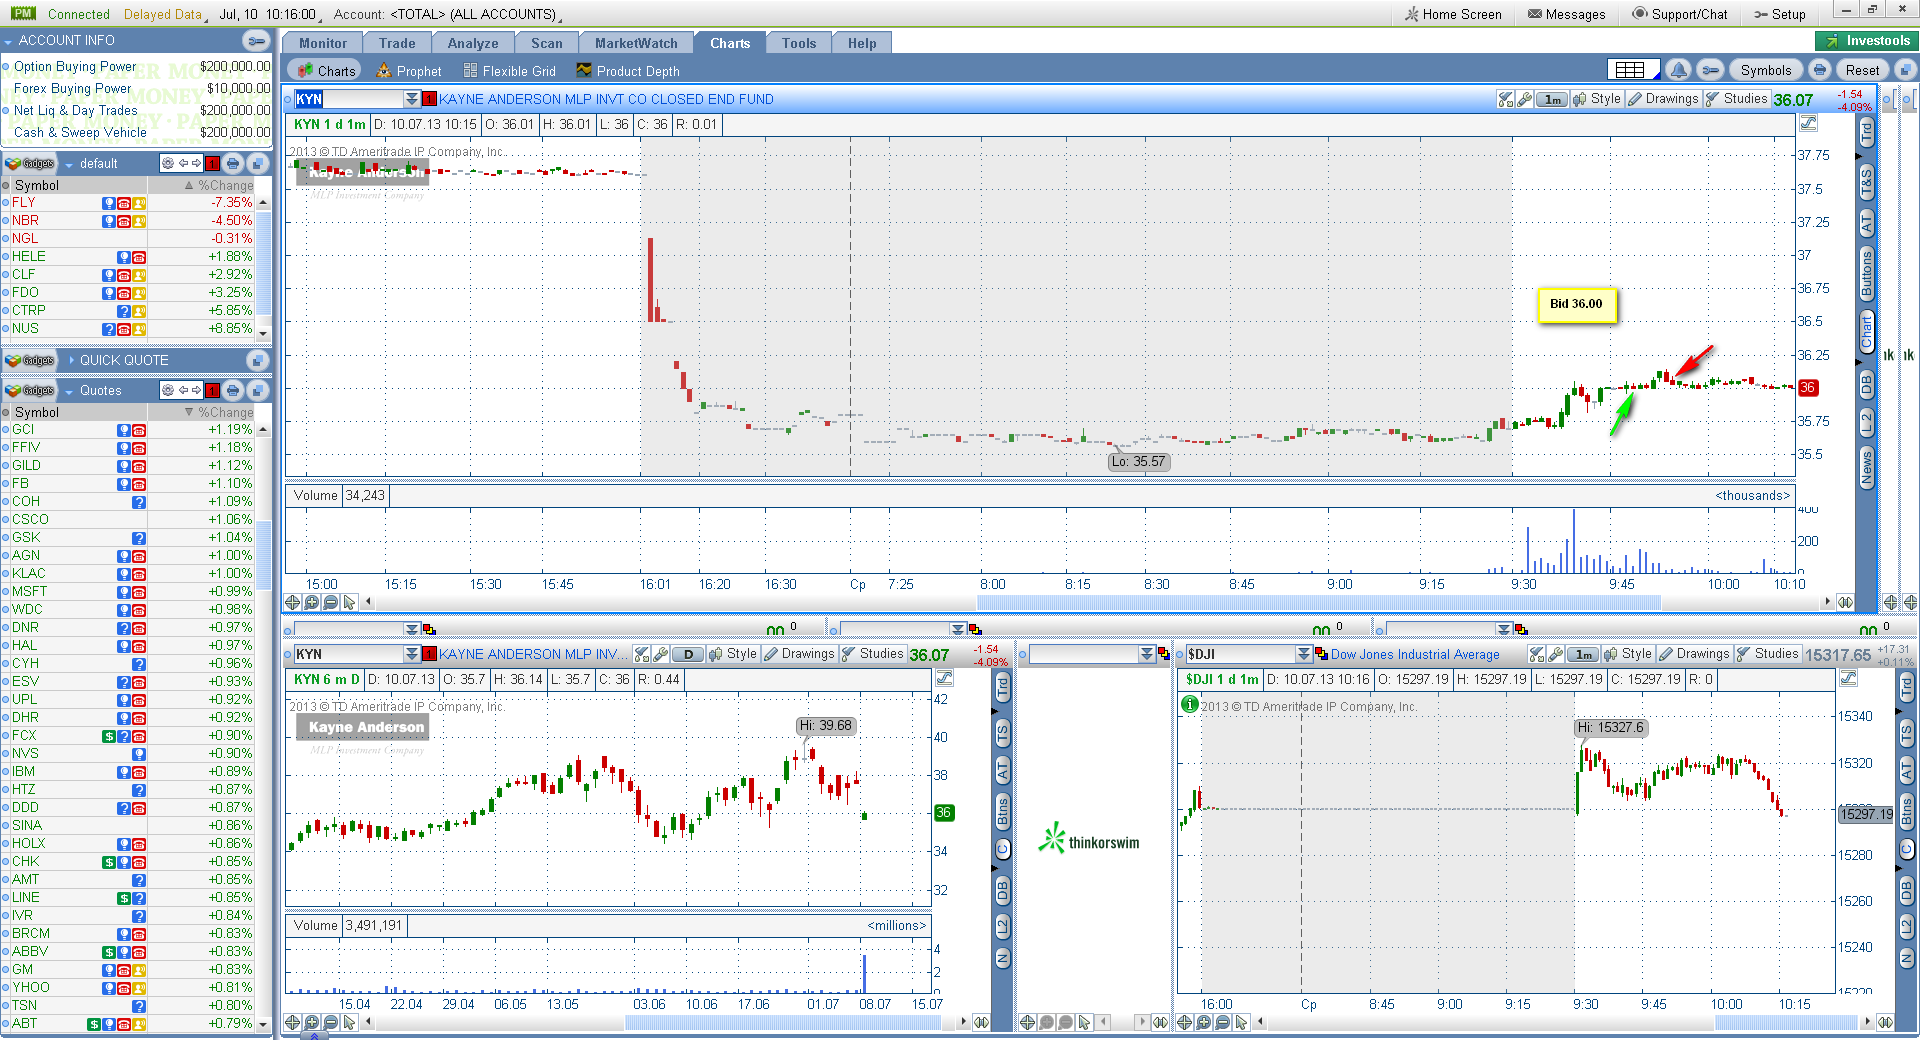Go to next watchlist with right arrow

[196, 163]
